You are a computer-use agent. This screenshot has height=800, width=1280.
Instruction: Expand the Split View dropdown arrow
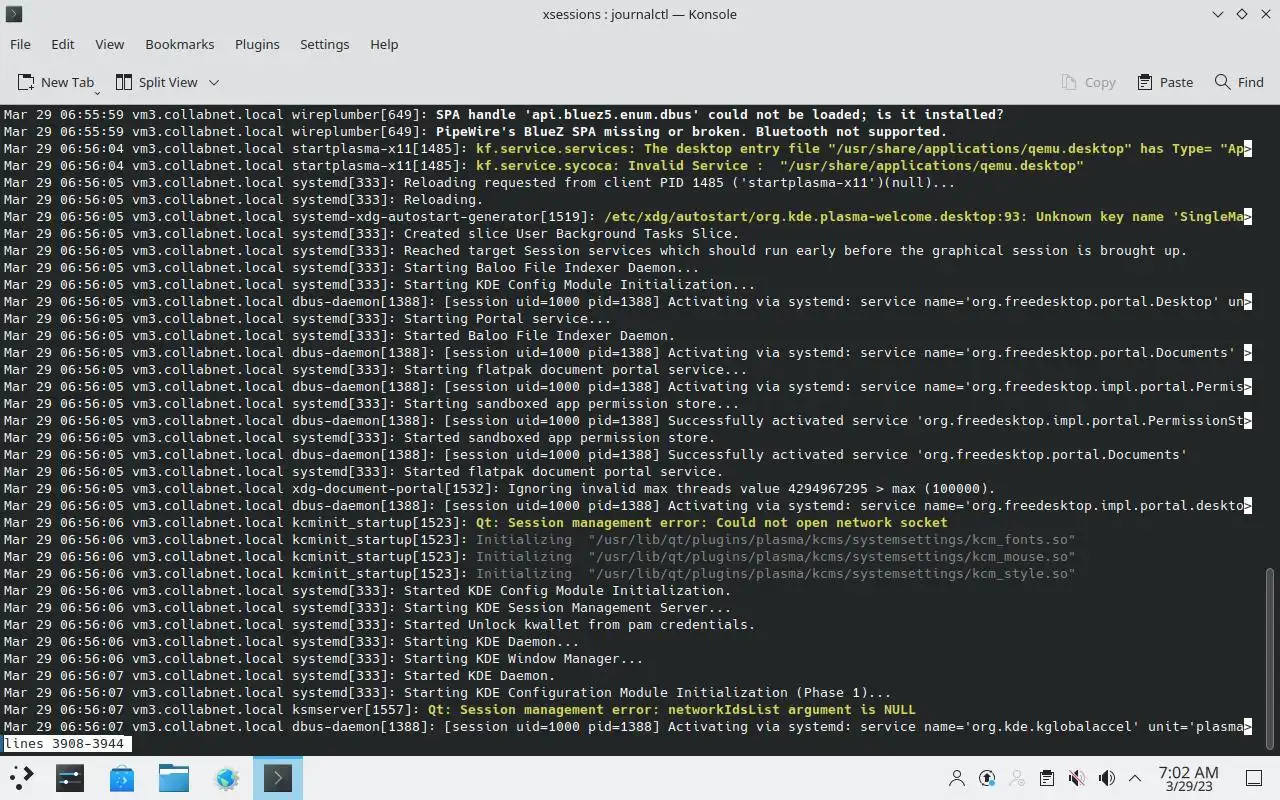(x=213, y=82)
